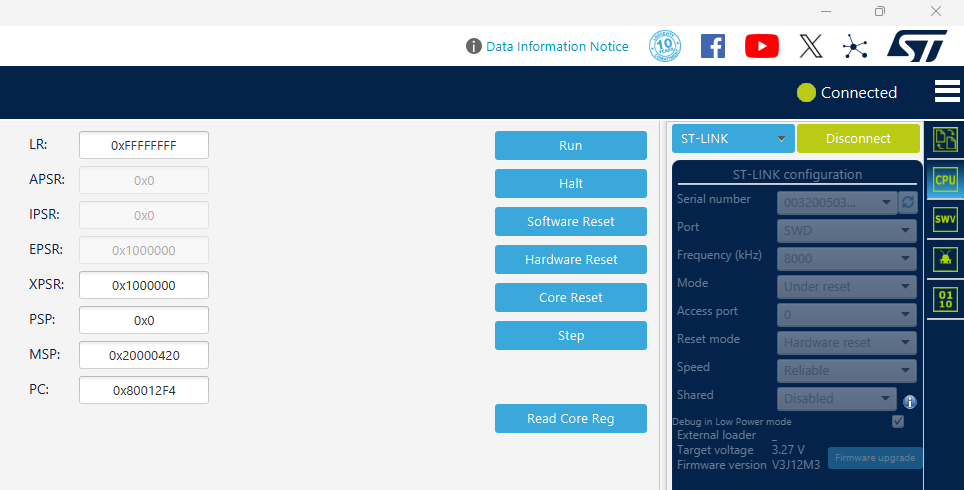
Task: Select the MSP register value field
Action: coord(144,355)
